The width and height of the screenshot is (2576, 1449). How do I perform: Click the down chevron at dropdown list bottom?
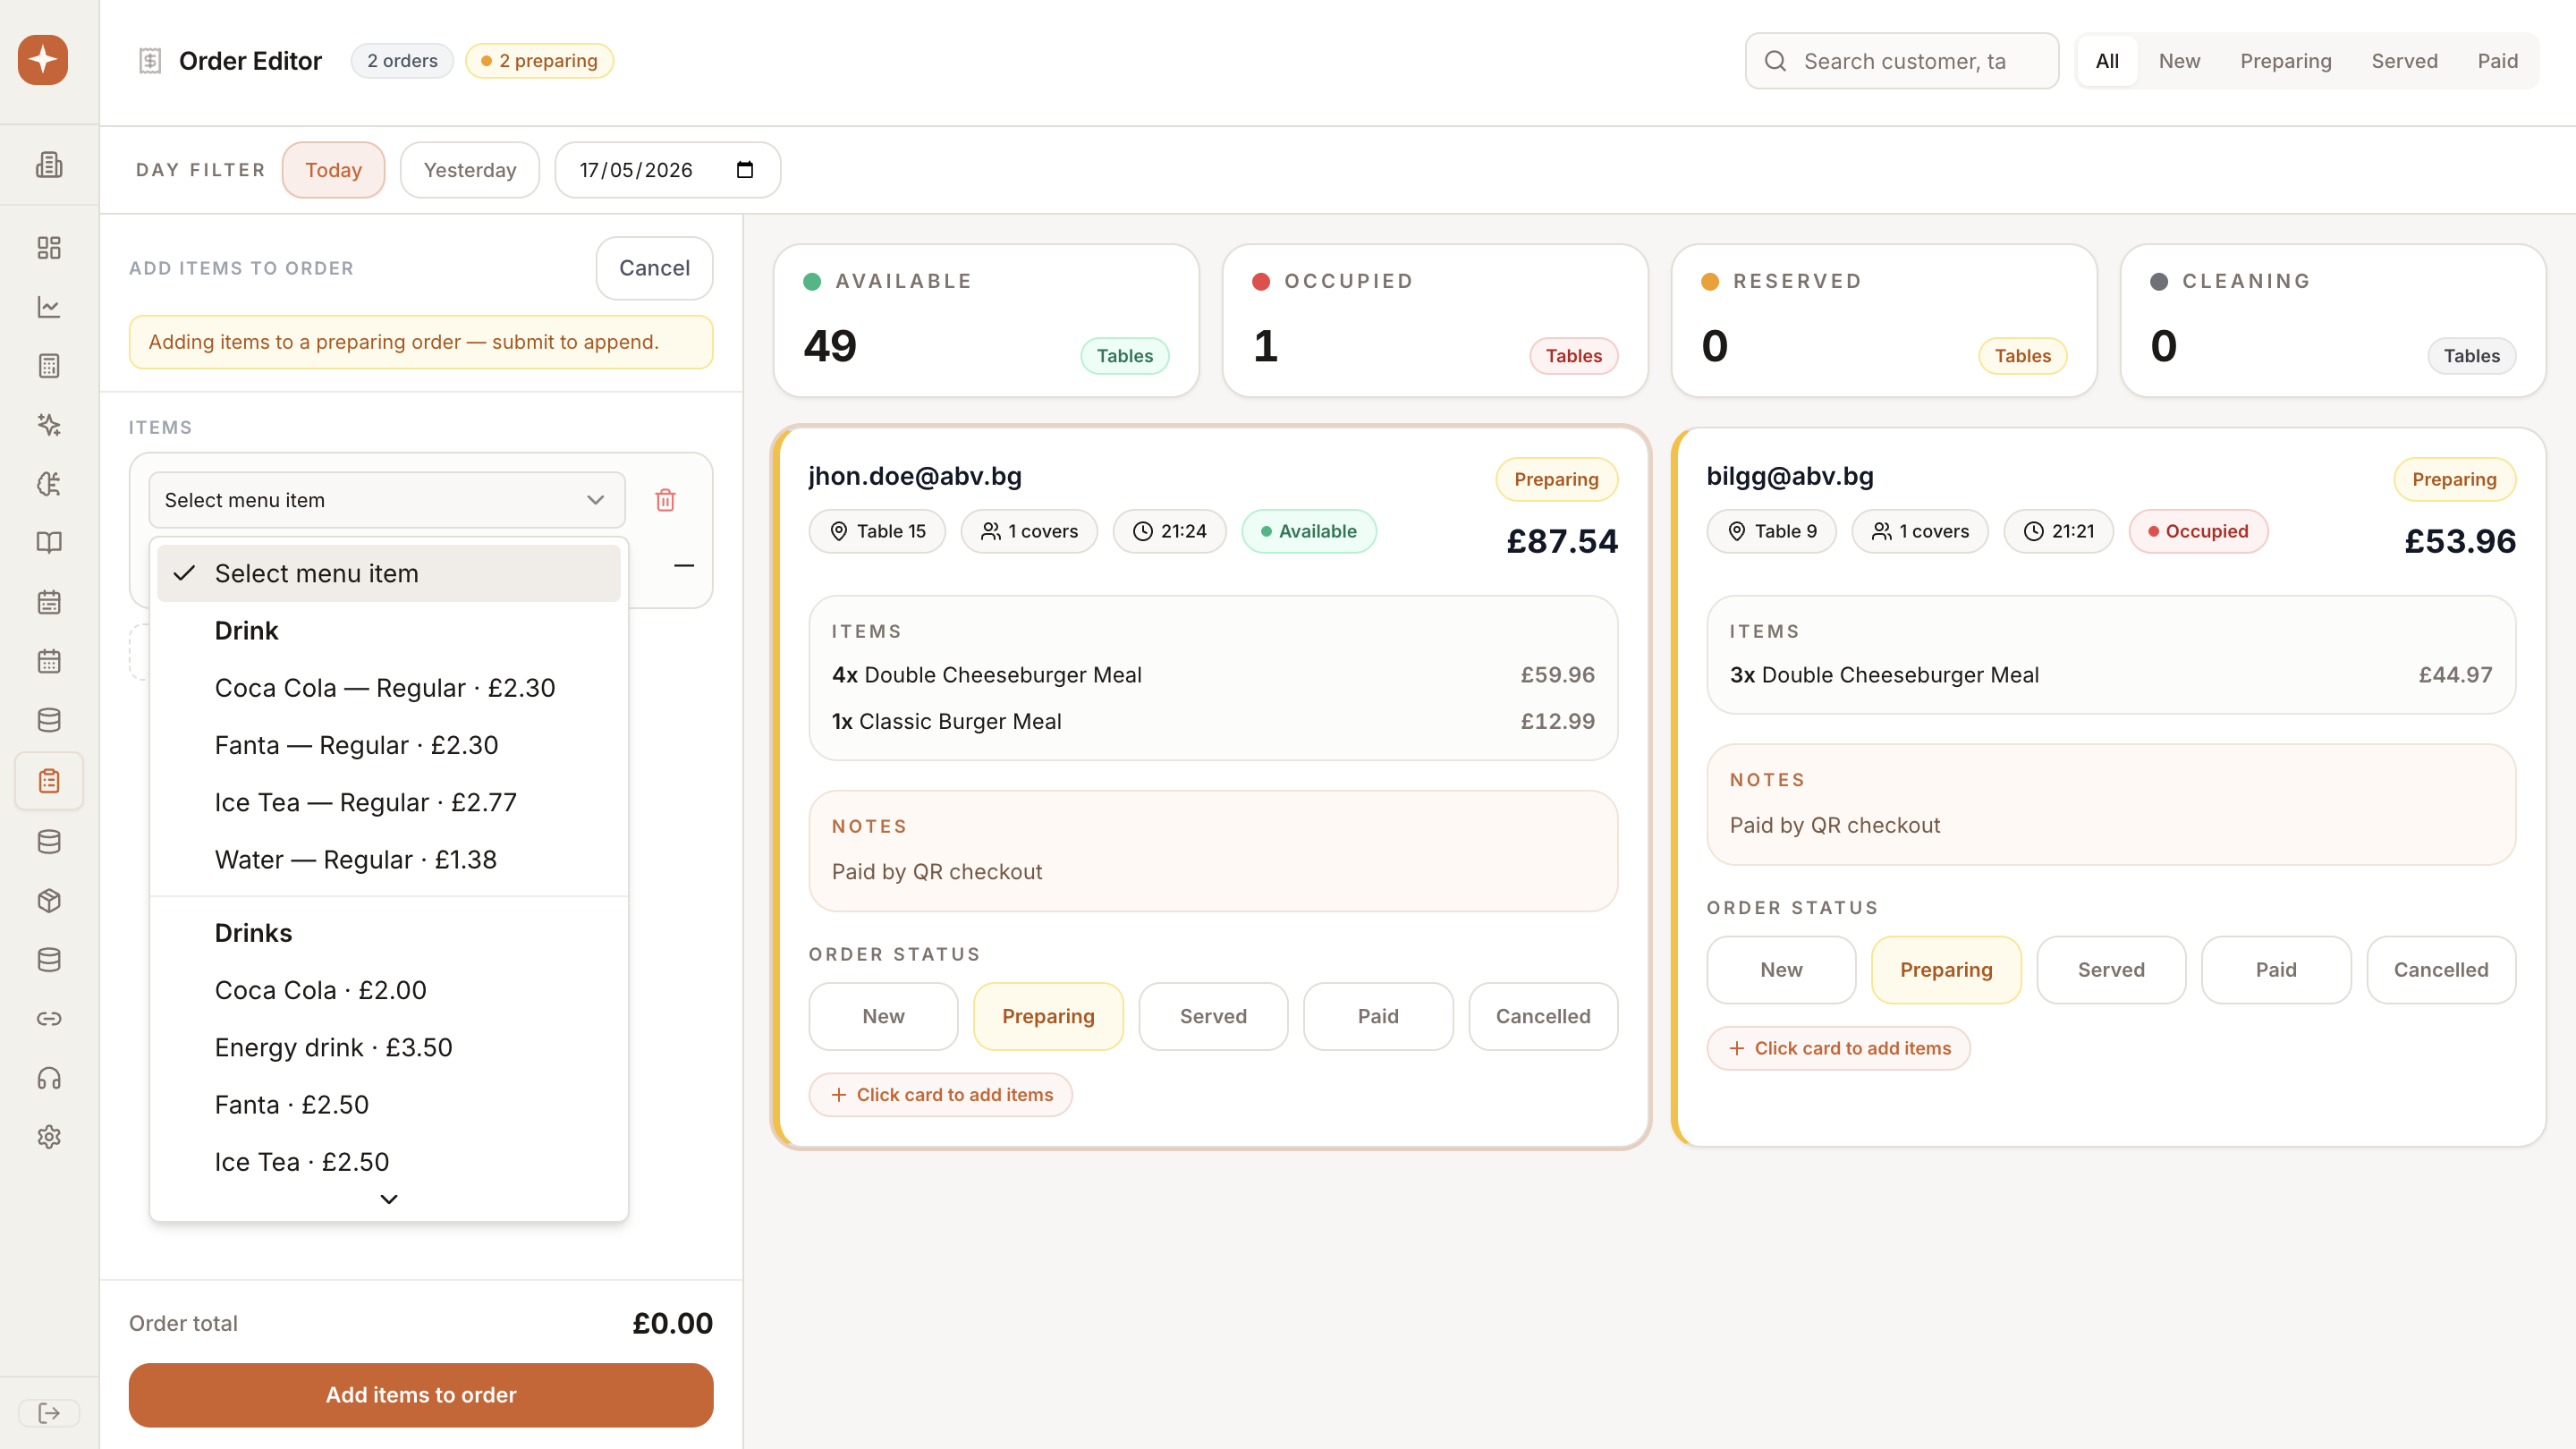coord(389,1199)
